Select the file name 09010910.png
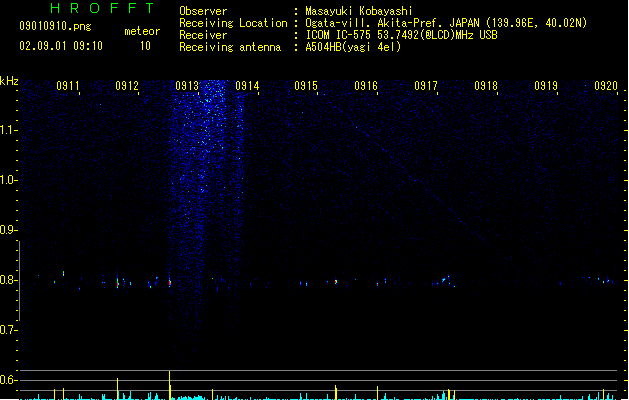 click(55, 26)
